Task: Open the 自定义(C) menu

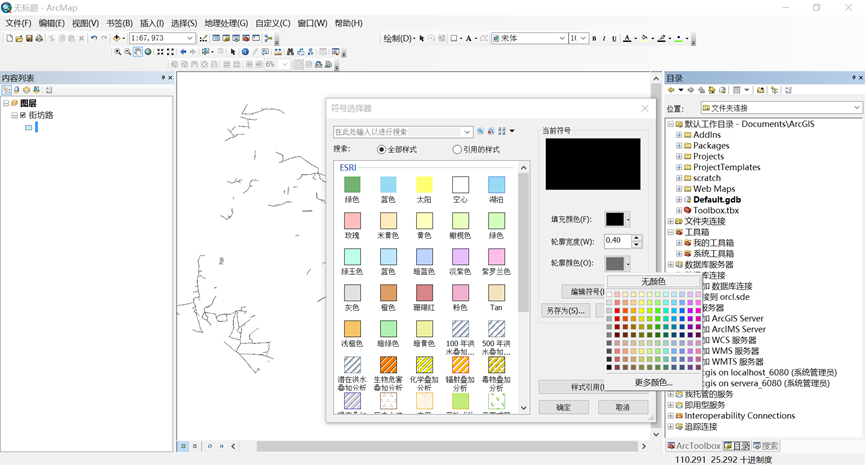Action: (x=273, y=23)
